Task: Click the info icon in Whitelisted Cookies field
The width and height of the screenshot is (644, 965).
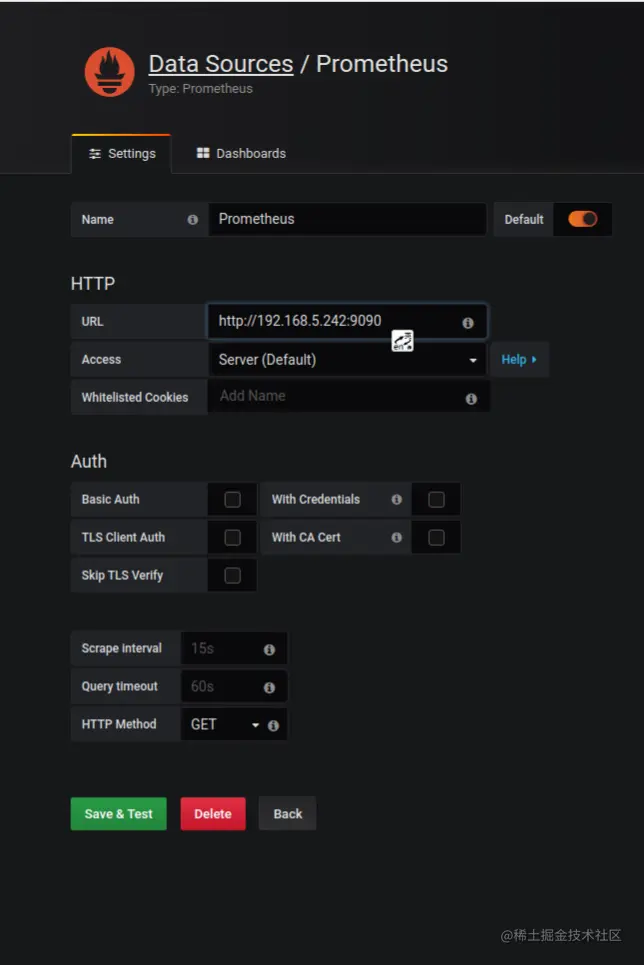Action: pos(471,399)
